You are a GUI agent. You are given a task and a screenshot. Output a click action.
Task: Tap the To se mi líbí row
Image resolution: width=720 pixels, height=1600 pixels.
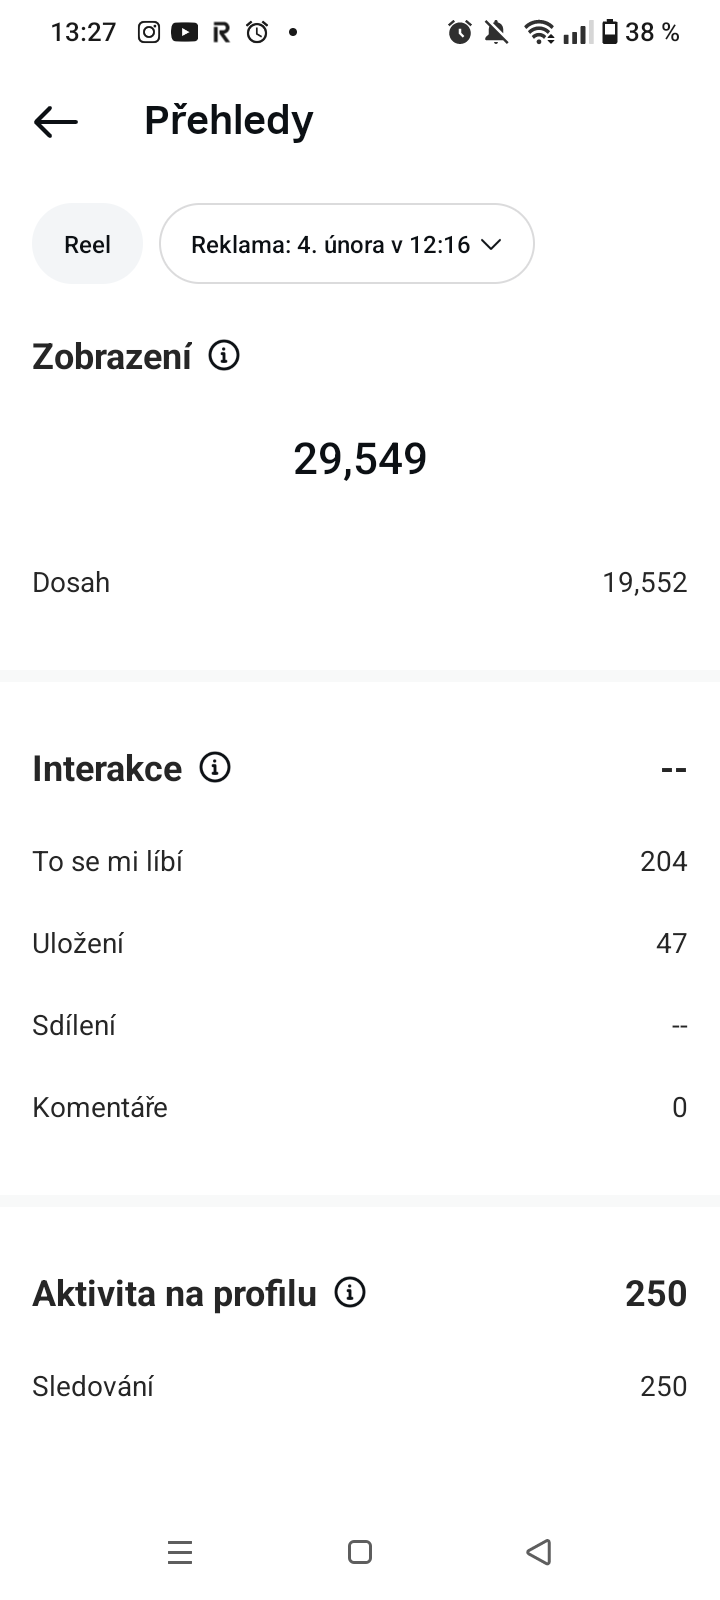click(360, 861)
